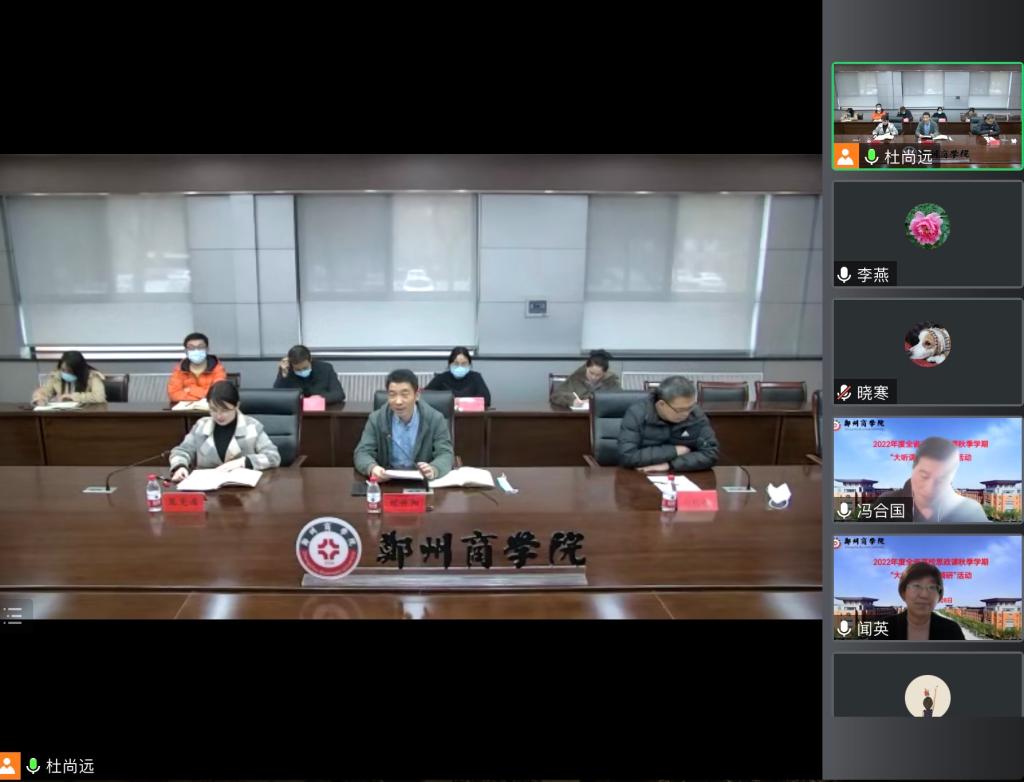Click the green microphone icon in 杜尚远's thumbnail
The height and width of the screenshot is (782, 1024).
[x=872, y=156]
